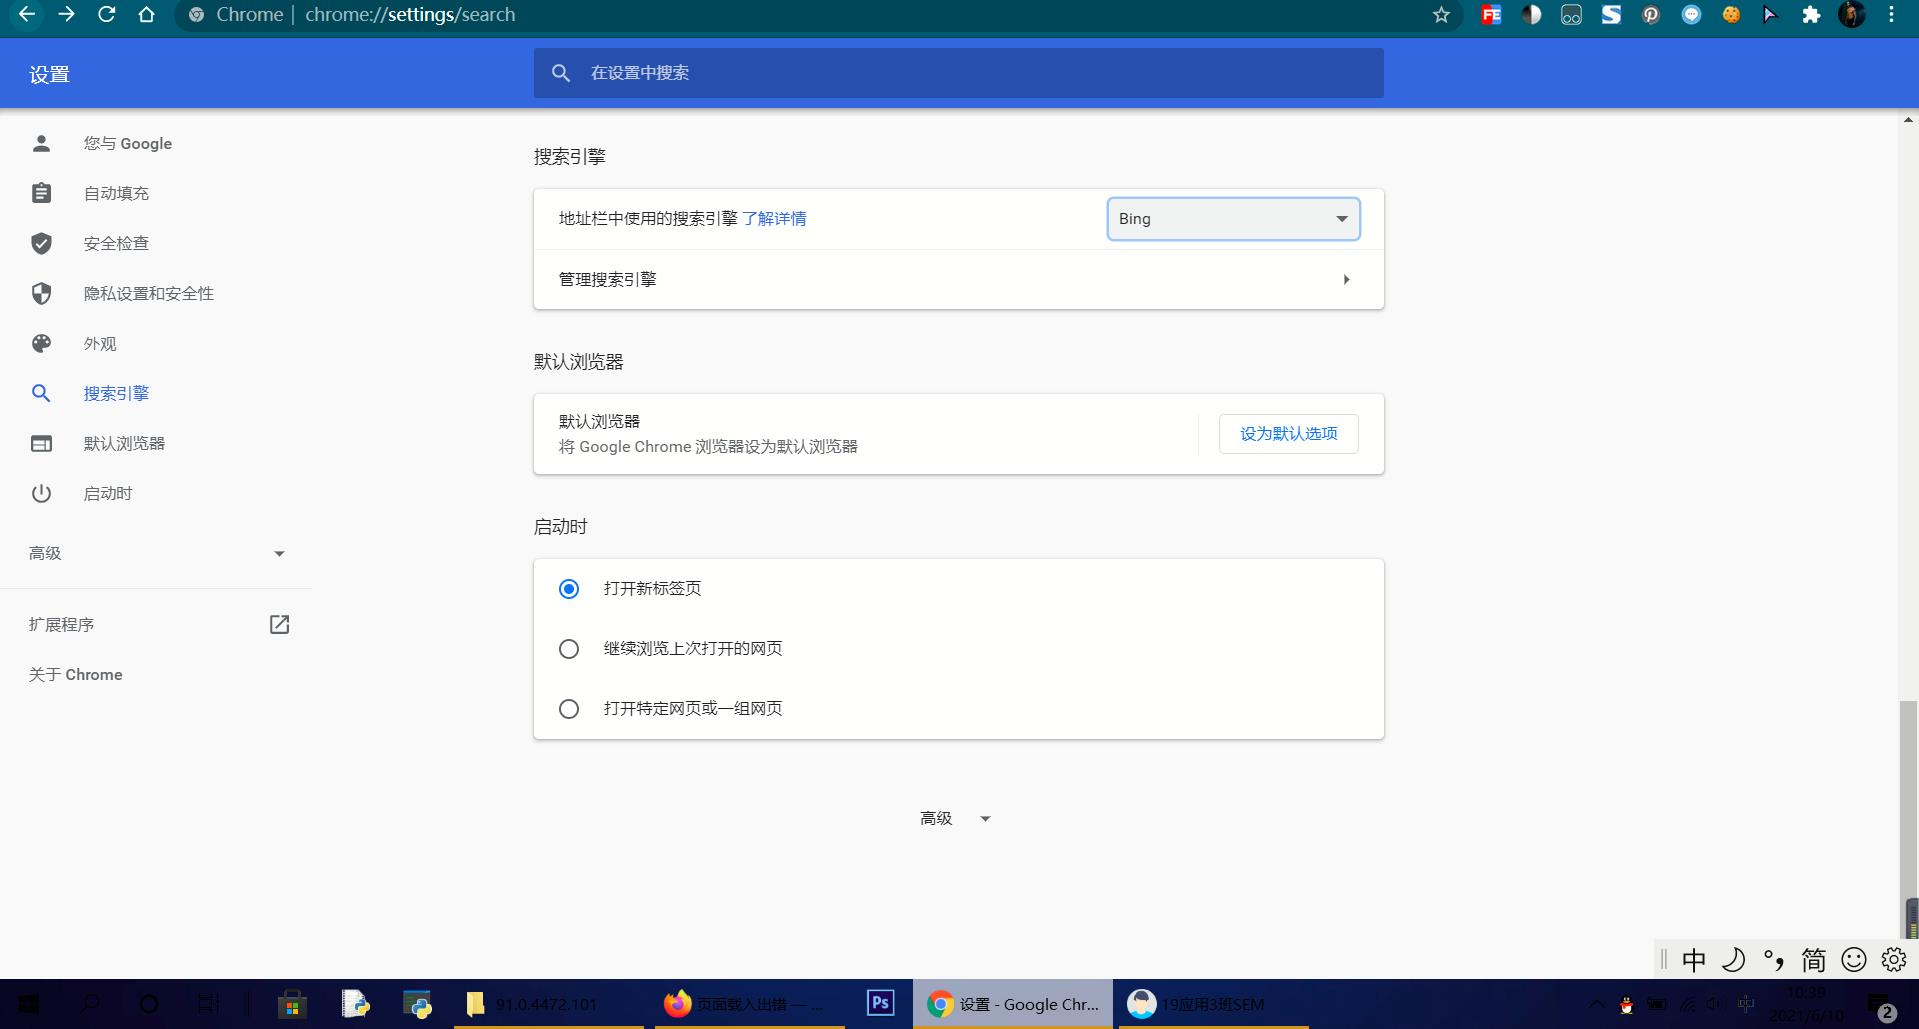Viewport: 1919px width, 1029px height.
Task: Open 扩展程序 extensions page link
Action: [156, 624]
